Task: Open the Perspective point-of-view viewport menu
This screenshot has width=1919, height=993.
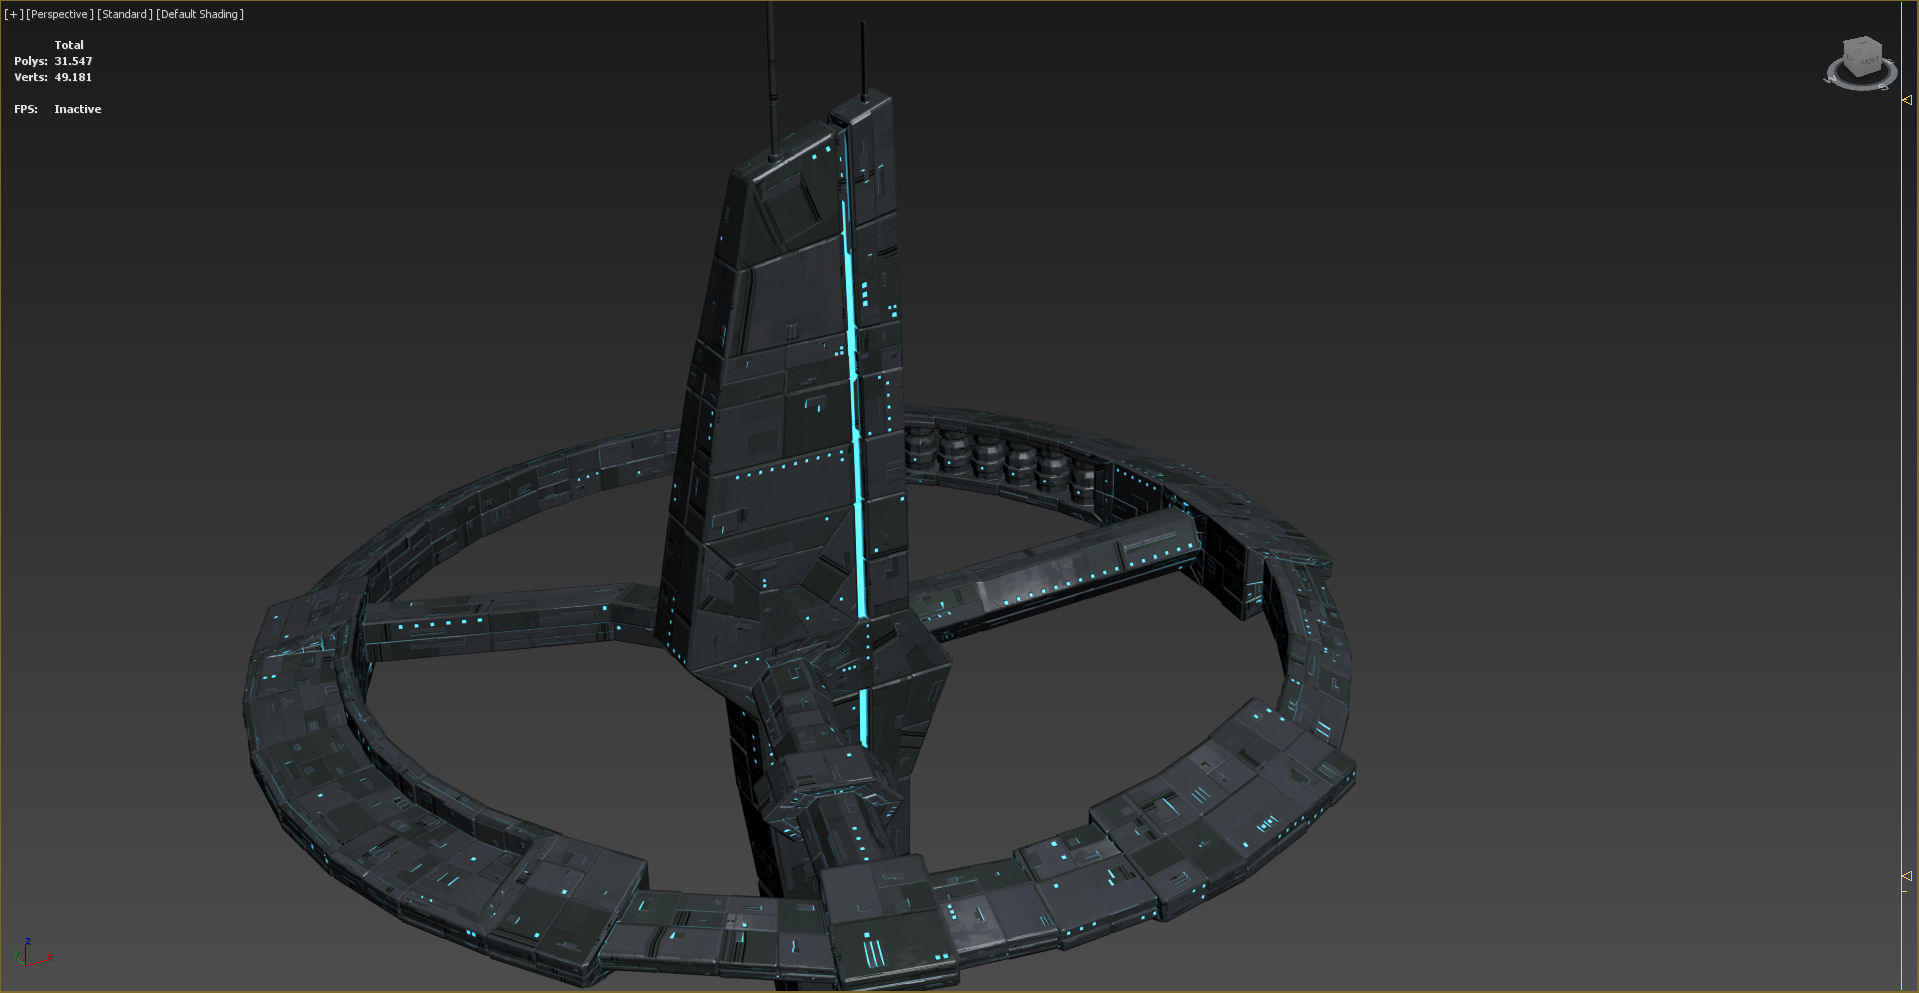Action: pos(60,14)
